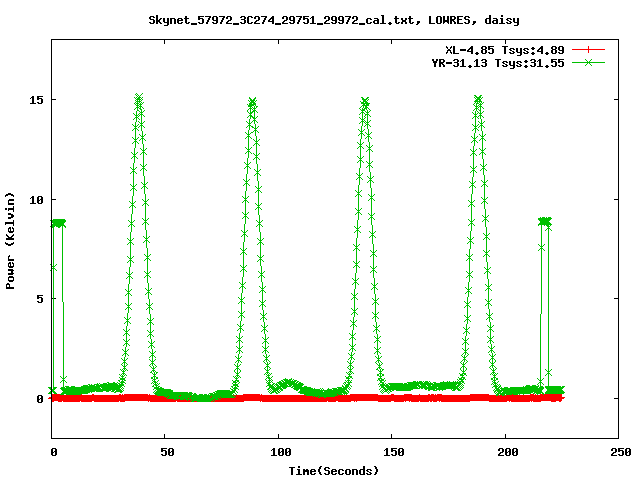Click the x-axis tick label 250

click(621, 452)
